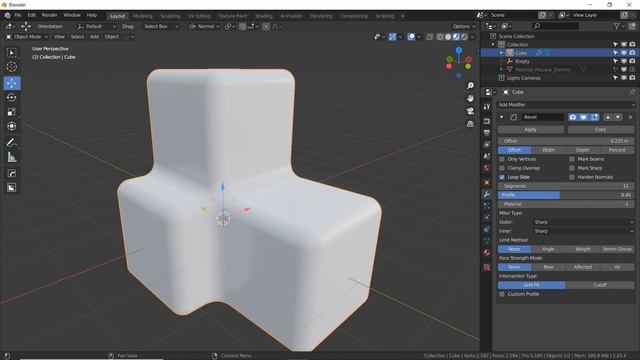Switch perspective/orthographic grid icon
The height and width of the screenshot is (360, 640).
click(x=470, y=124)
